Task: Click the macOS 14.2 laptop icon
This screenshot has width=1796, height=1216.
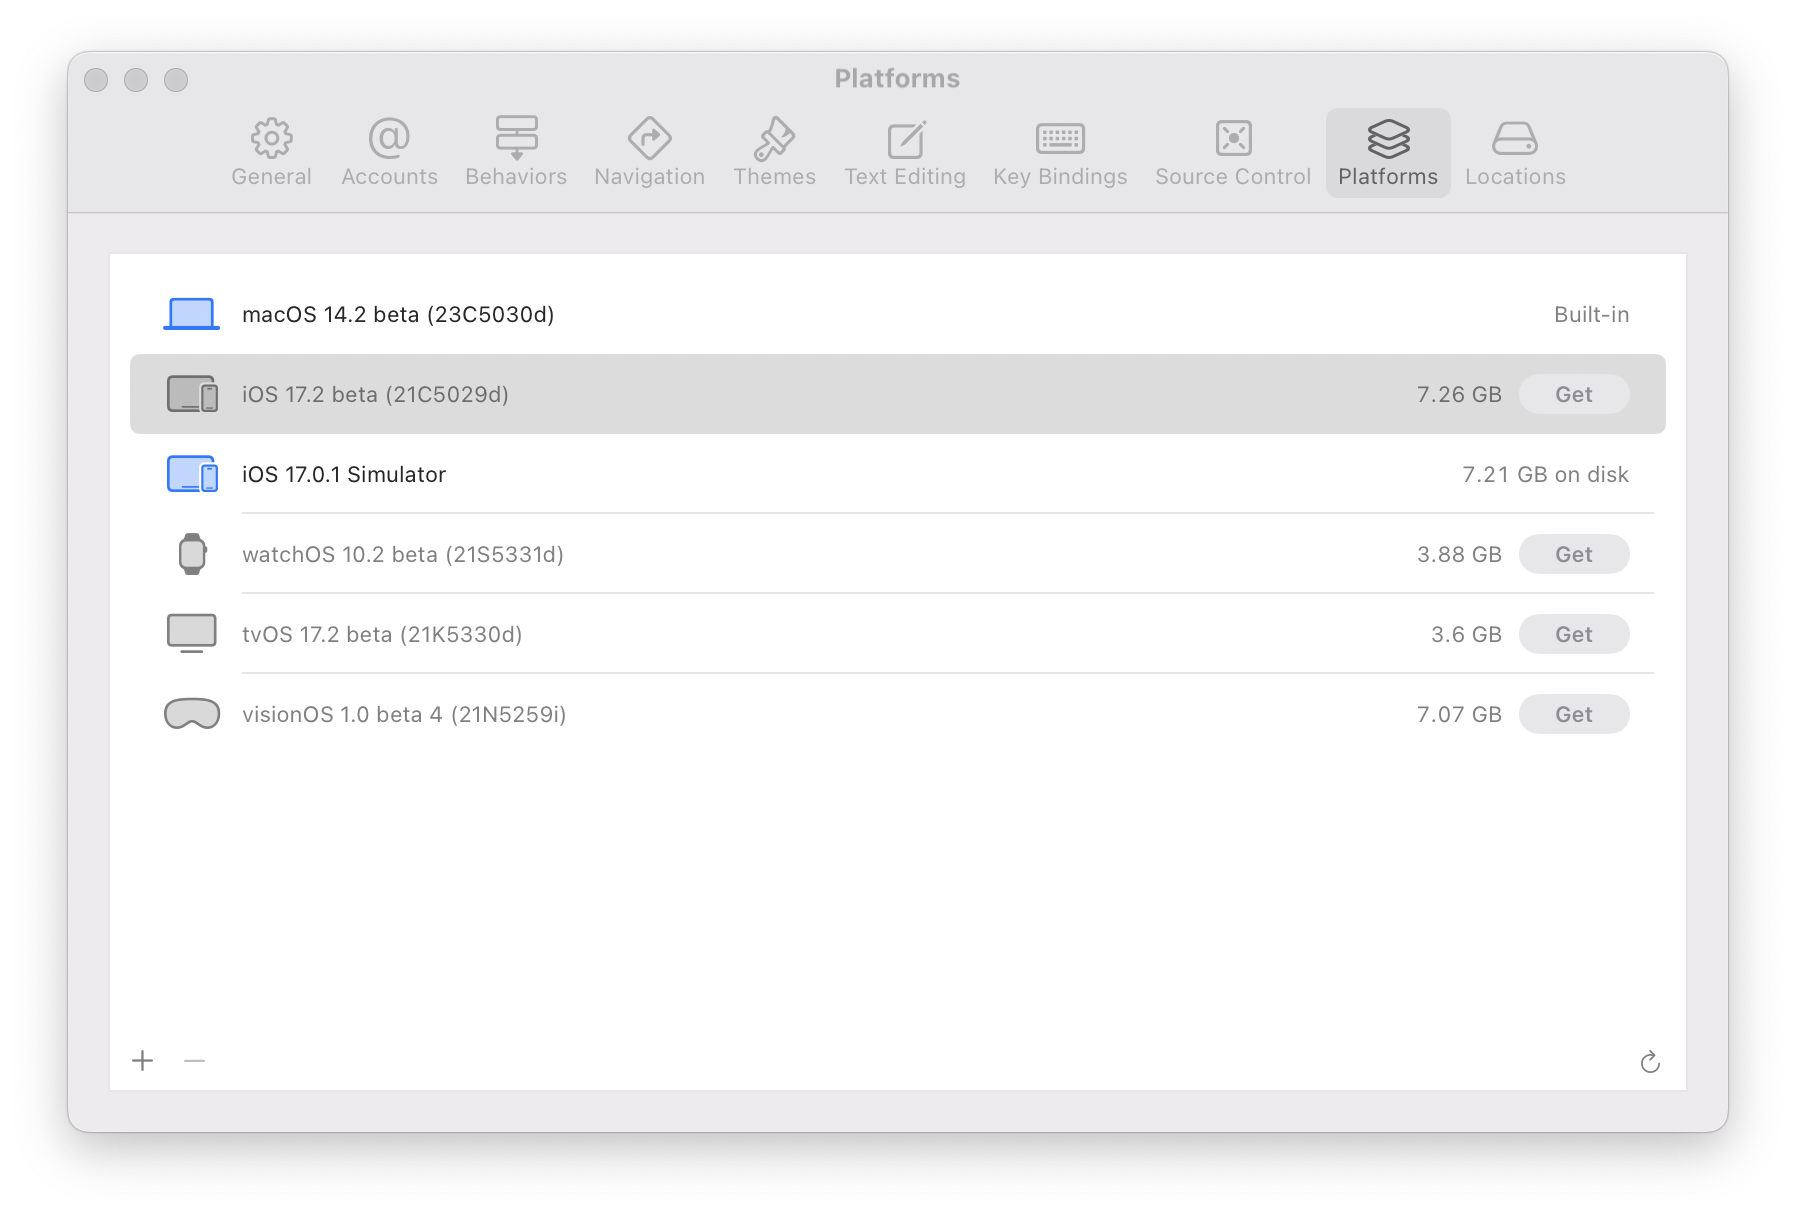Action: coord(191,314)
